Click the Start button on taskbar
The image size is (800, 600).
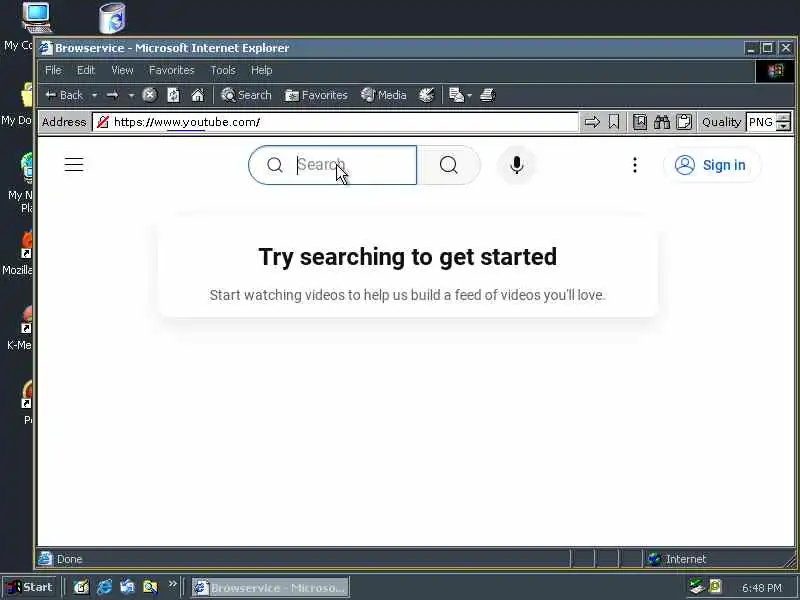[x=30, y=587]
